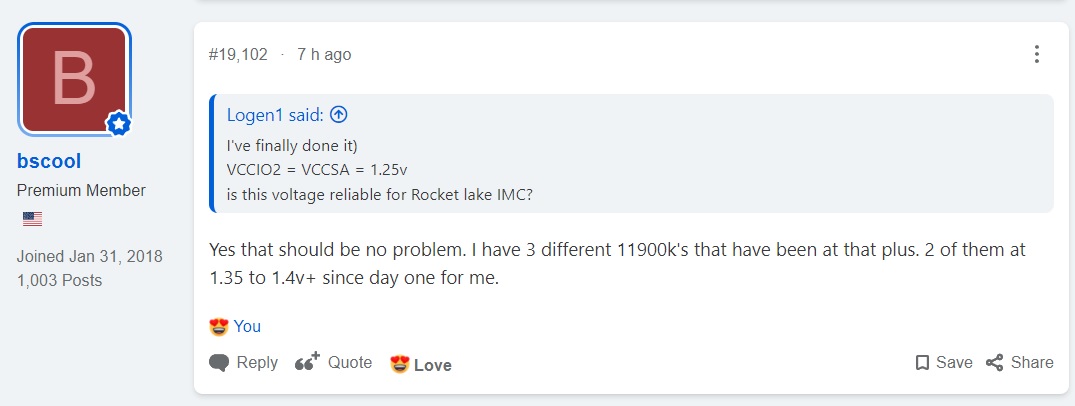Open the three-dot post options menu

click(1037, 54)
